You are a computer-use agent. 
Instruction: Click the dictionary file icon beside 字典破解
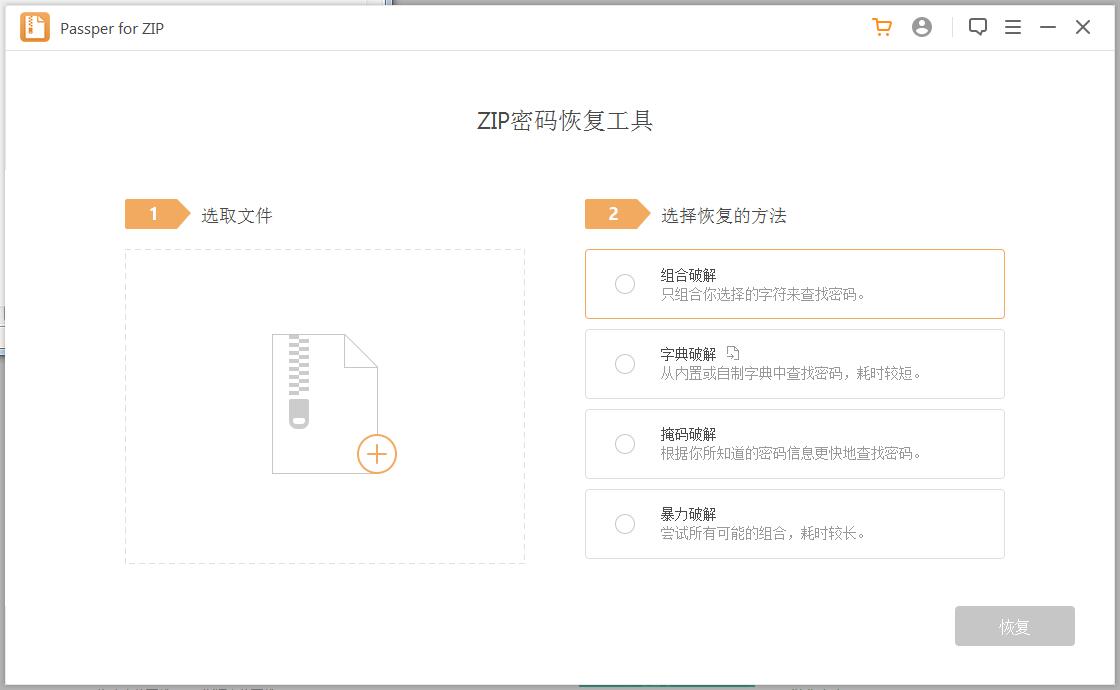tap(733, 353)
